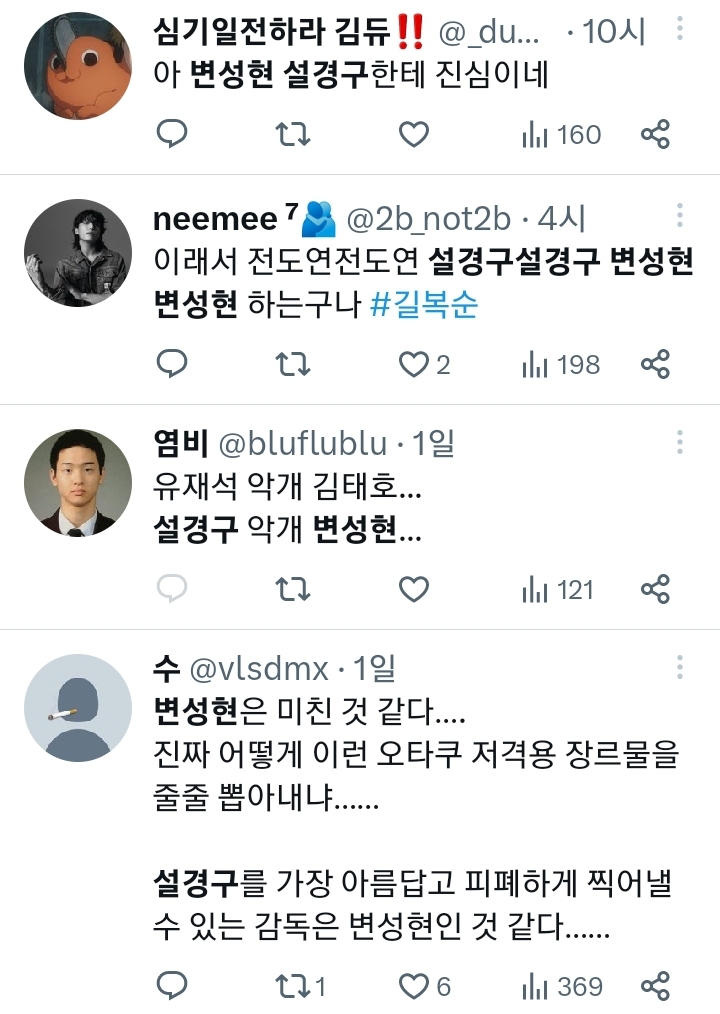Viewport: 720px width, 1014px height.
Task: View analytics showing 160 views
Action: (x=561, y=134)
